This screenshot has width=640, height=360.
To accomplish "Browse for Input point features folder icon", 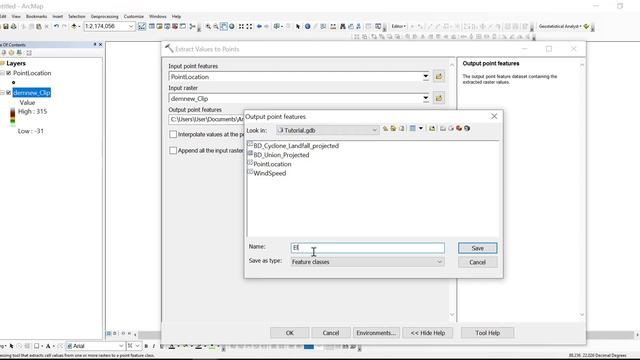I will (x=439, y=76).
